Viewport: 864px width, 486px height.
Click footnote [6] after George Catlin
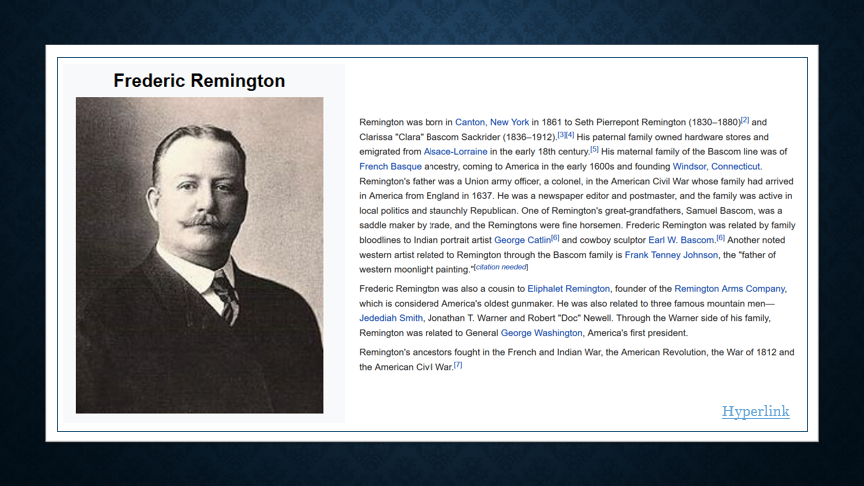click(x=555, y=238)
